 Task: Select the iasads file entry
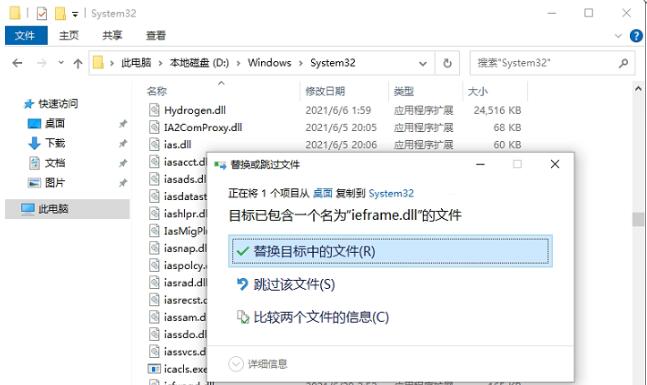(185, 179)
